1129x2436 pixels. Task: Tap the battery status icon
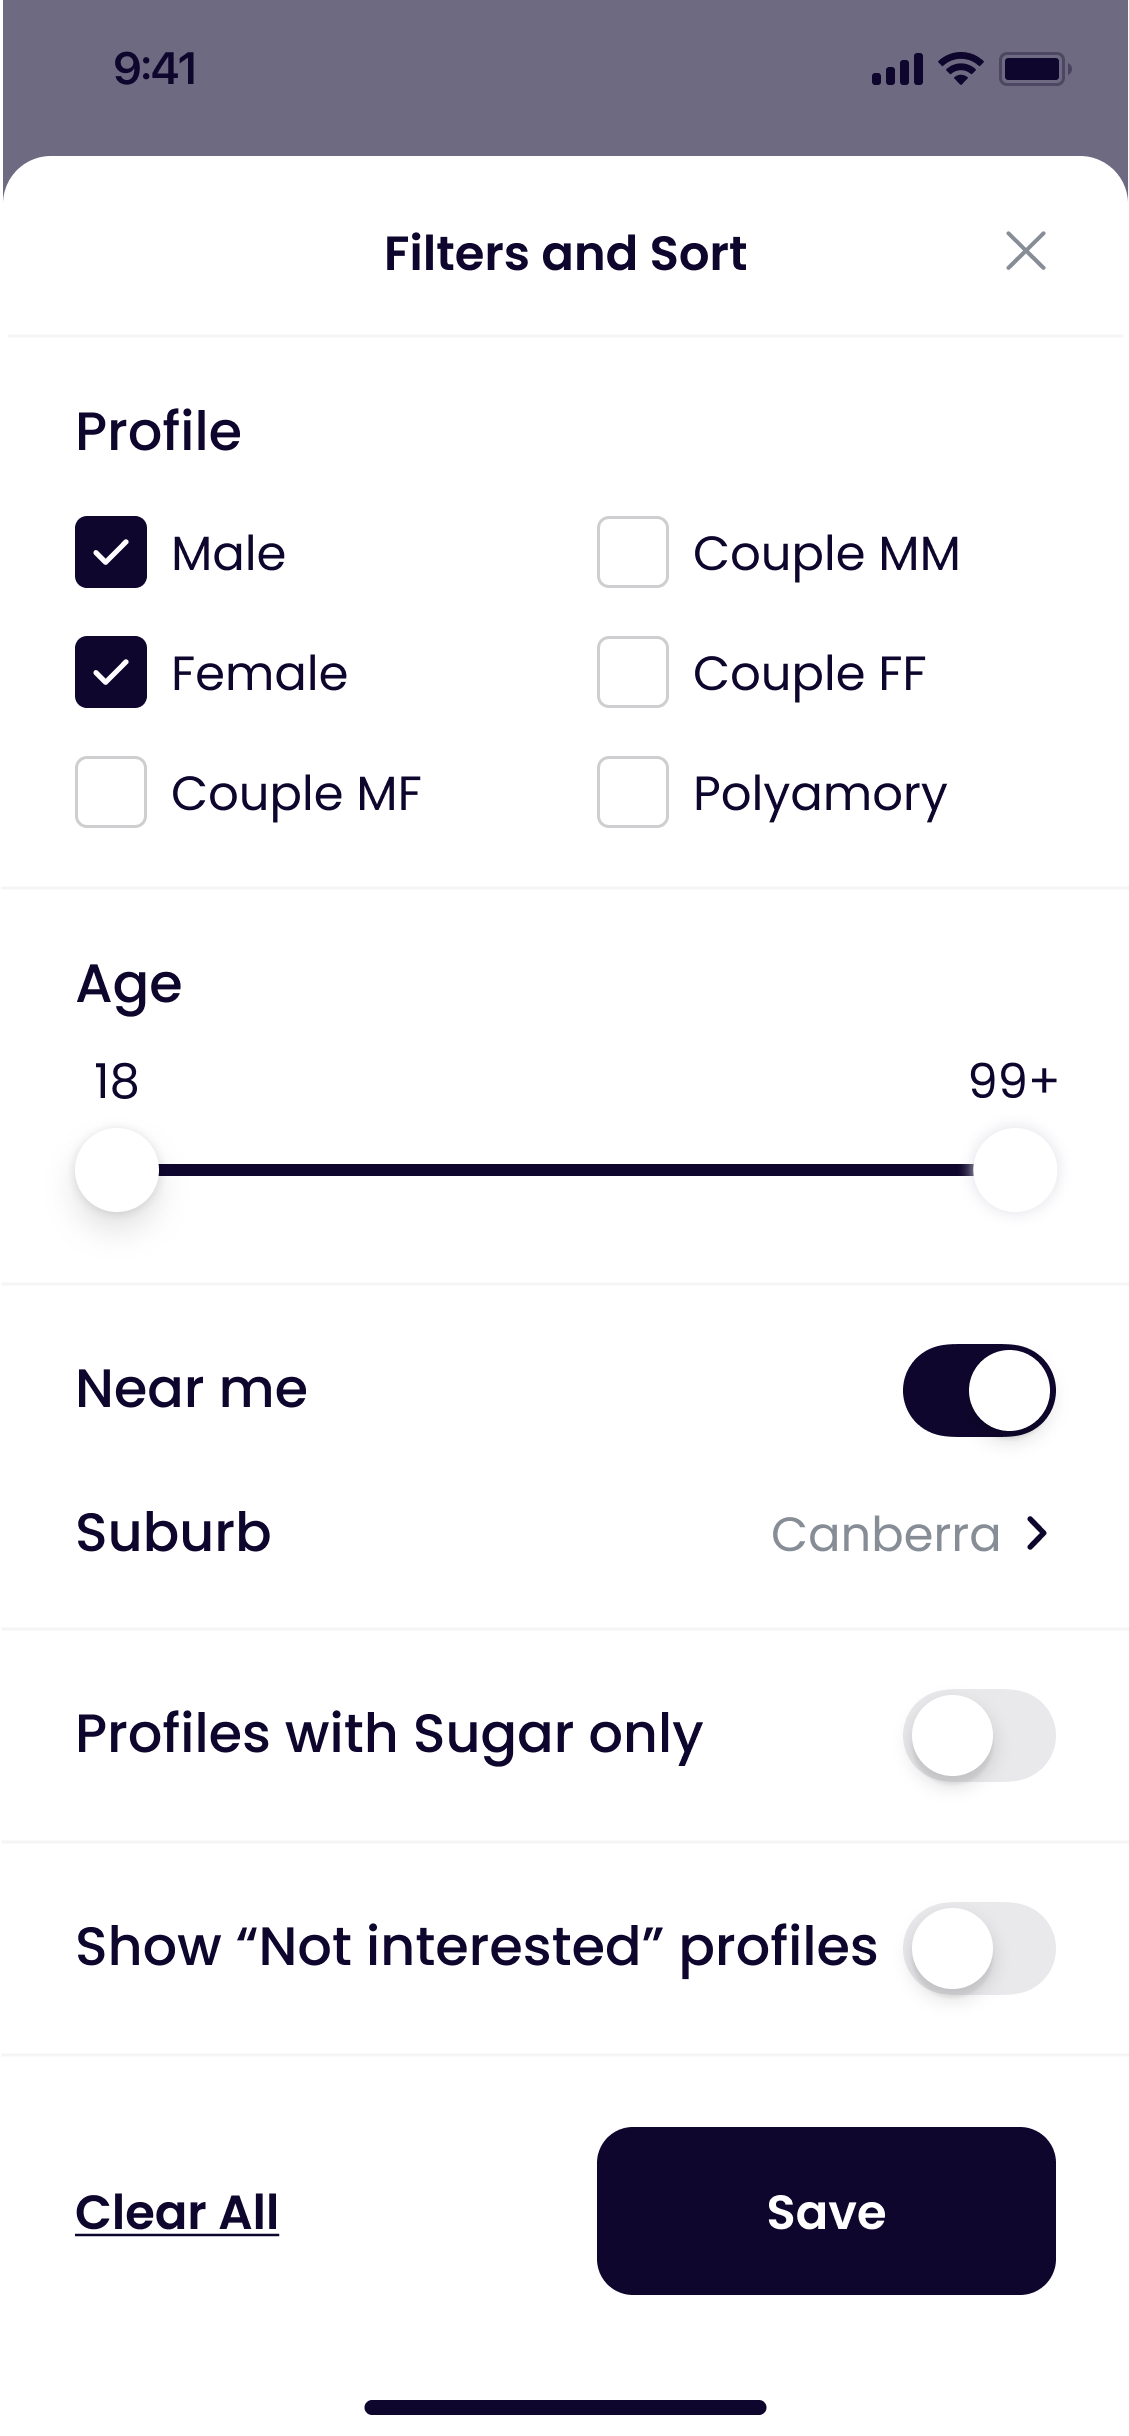1035,69
